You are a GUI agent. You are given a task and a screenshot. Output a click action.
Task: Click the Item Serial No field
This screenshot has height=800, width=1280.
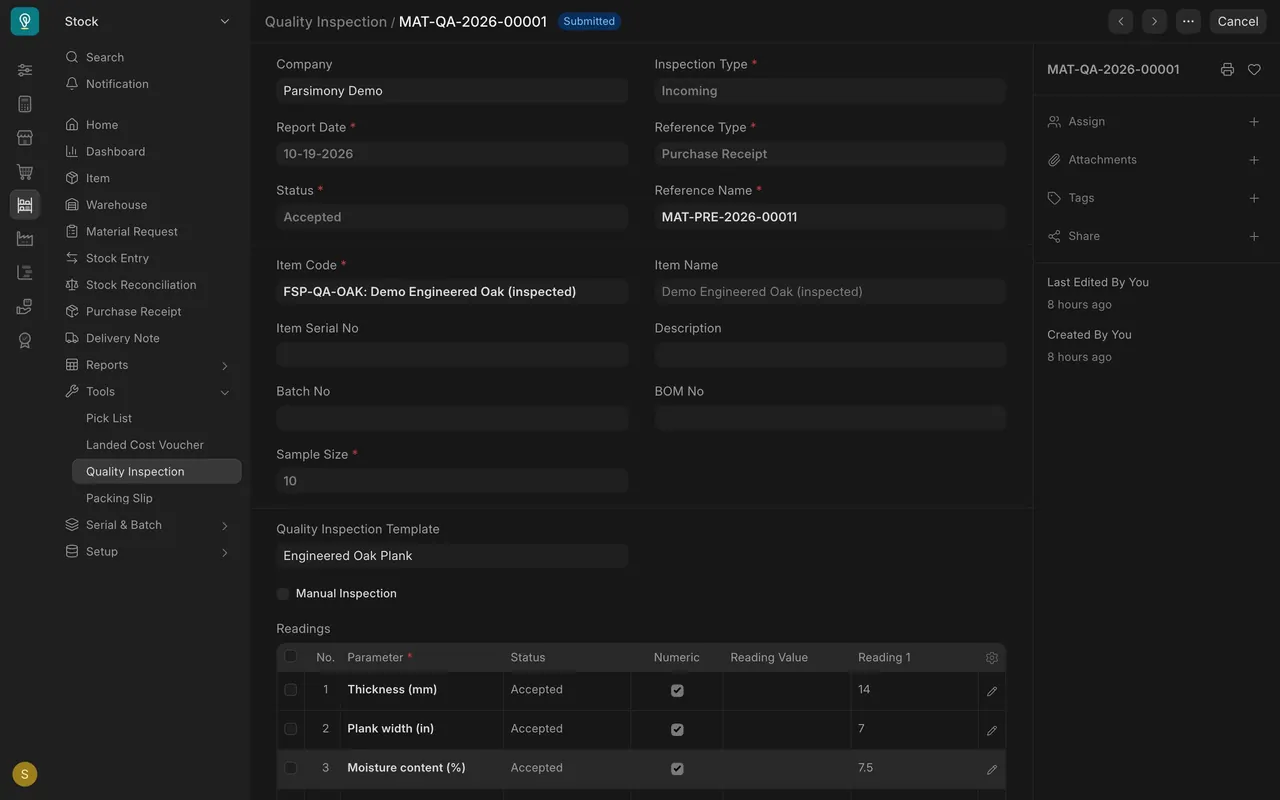coord(452,355)
